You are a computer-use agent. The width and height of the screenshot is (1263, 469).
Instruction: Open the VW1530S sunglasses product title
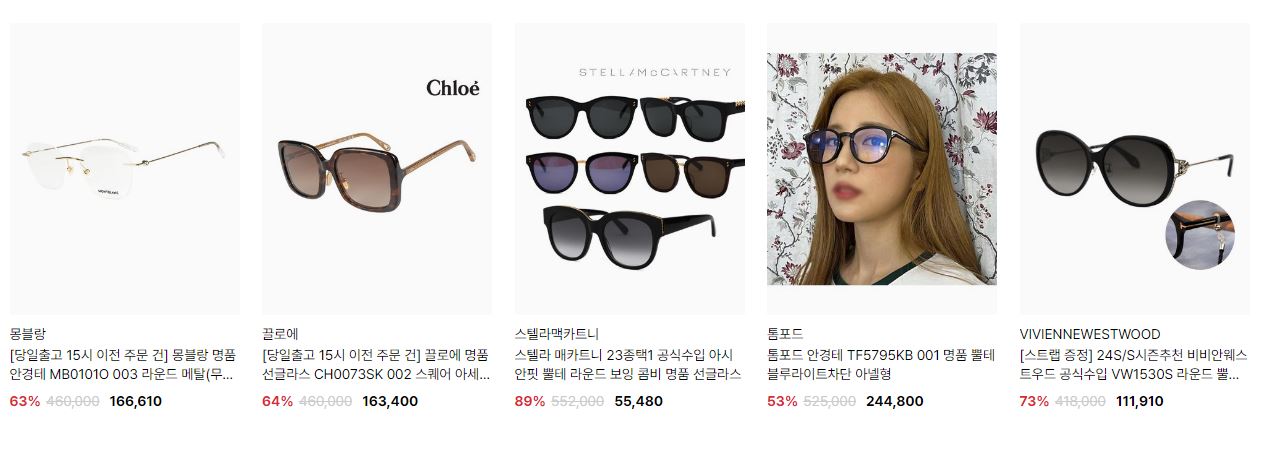coord(1134,364)
